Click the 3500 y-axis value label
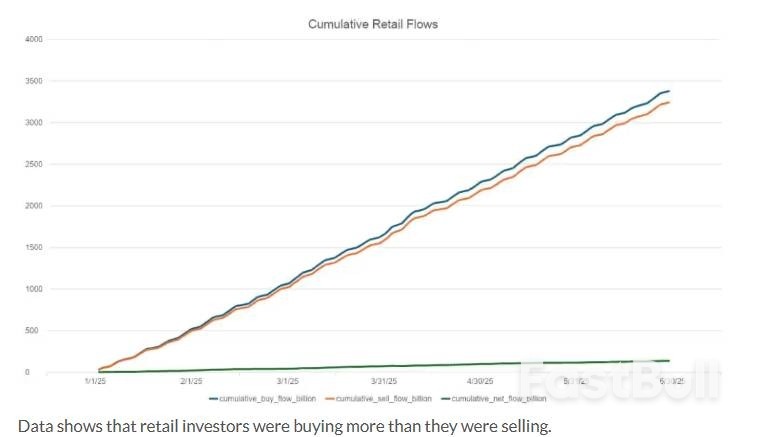Image resolution: width=768 pixels, height=437 pixels. pyautogui.click(x=34, y=81)
